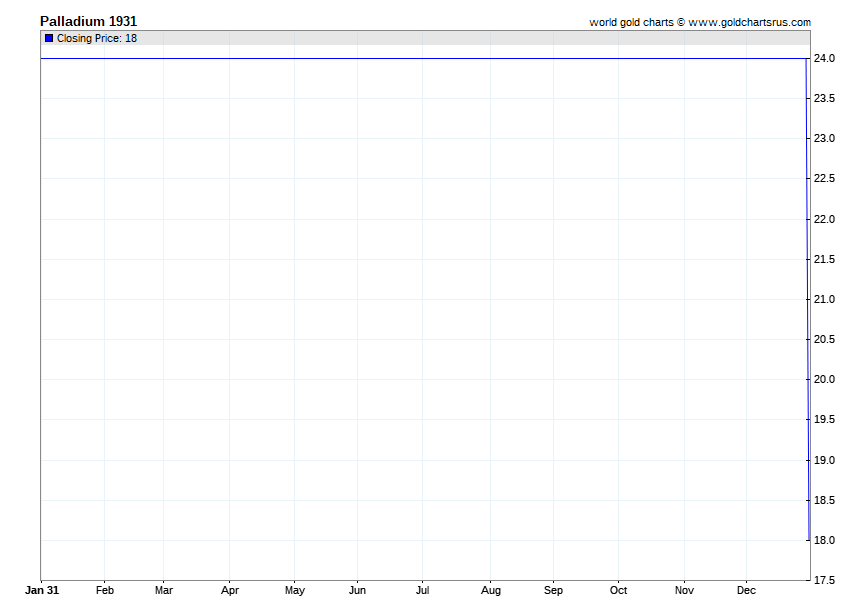The height and width of the screenshot is (616, 850).
Task: Click the 23.5 y-axis value
Action: pyautogui.click(x=825, y=98)
